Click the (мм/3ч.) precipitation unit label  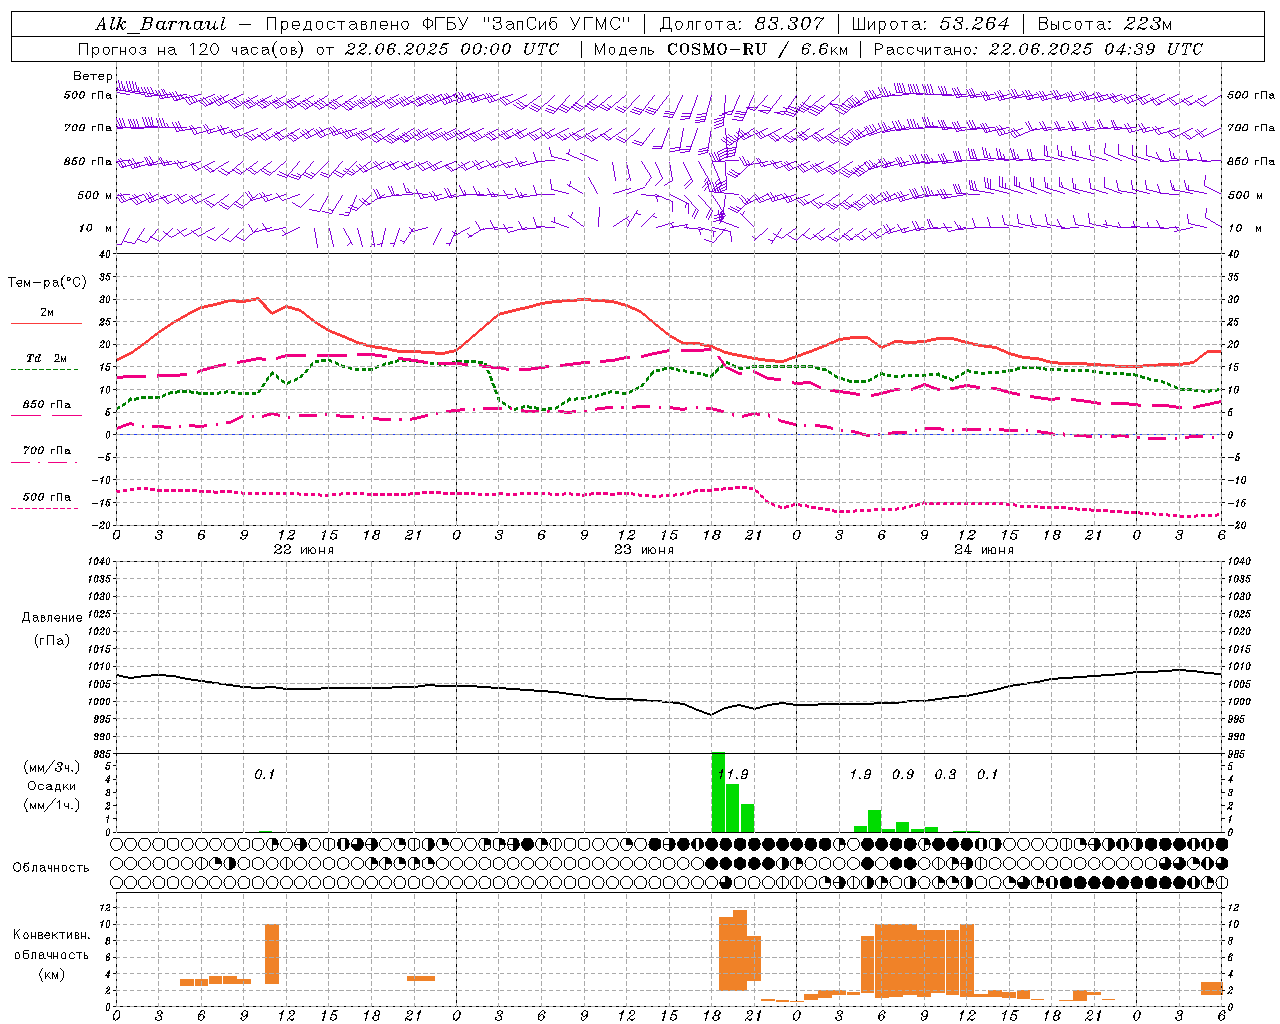coord(51,767)
